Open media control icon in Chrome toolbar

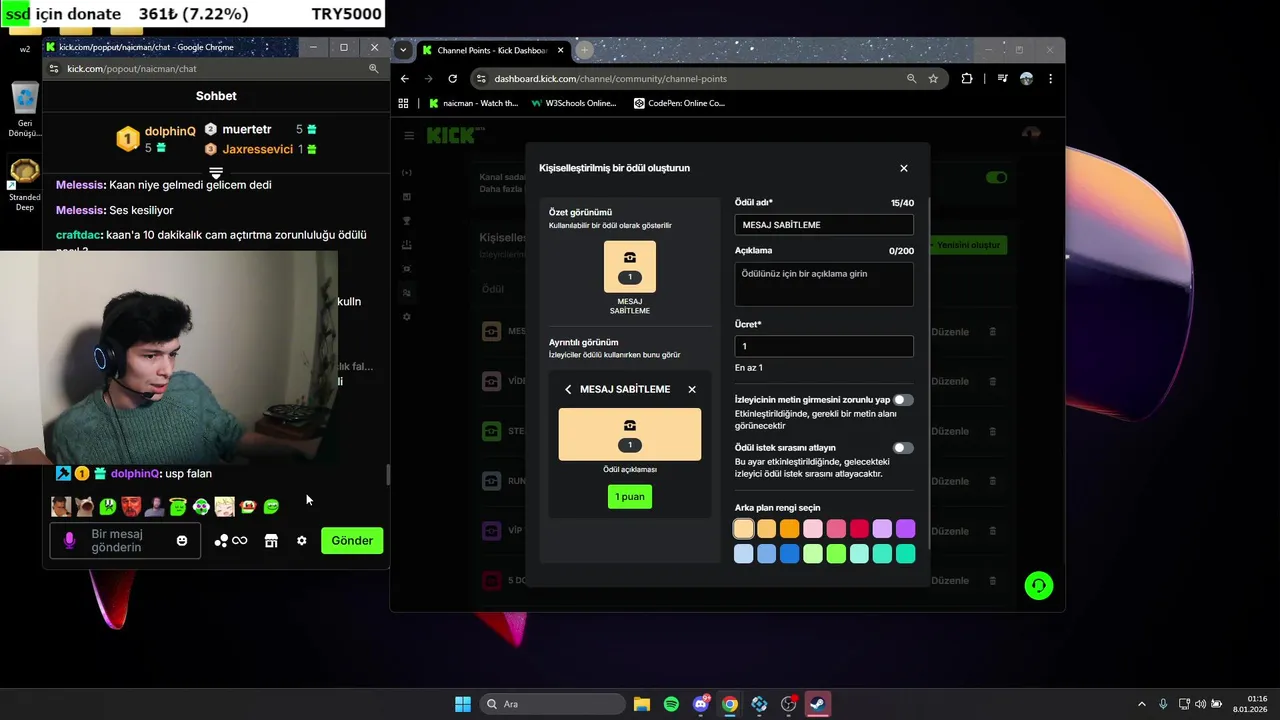[1002, 79]
